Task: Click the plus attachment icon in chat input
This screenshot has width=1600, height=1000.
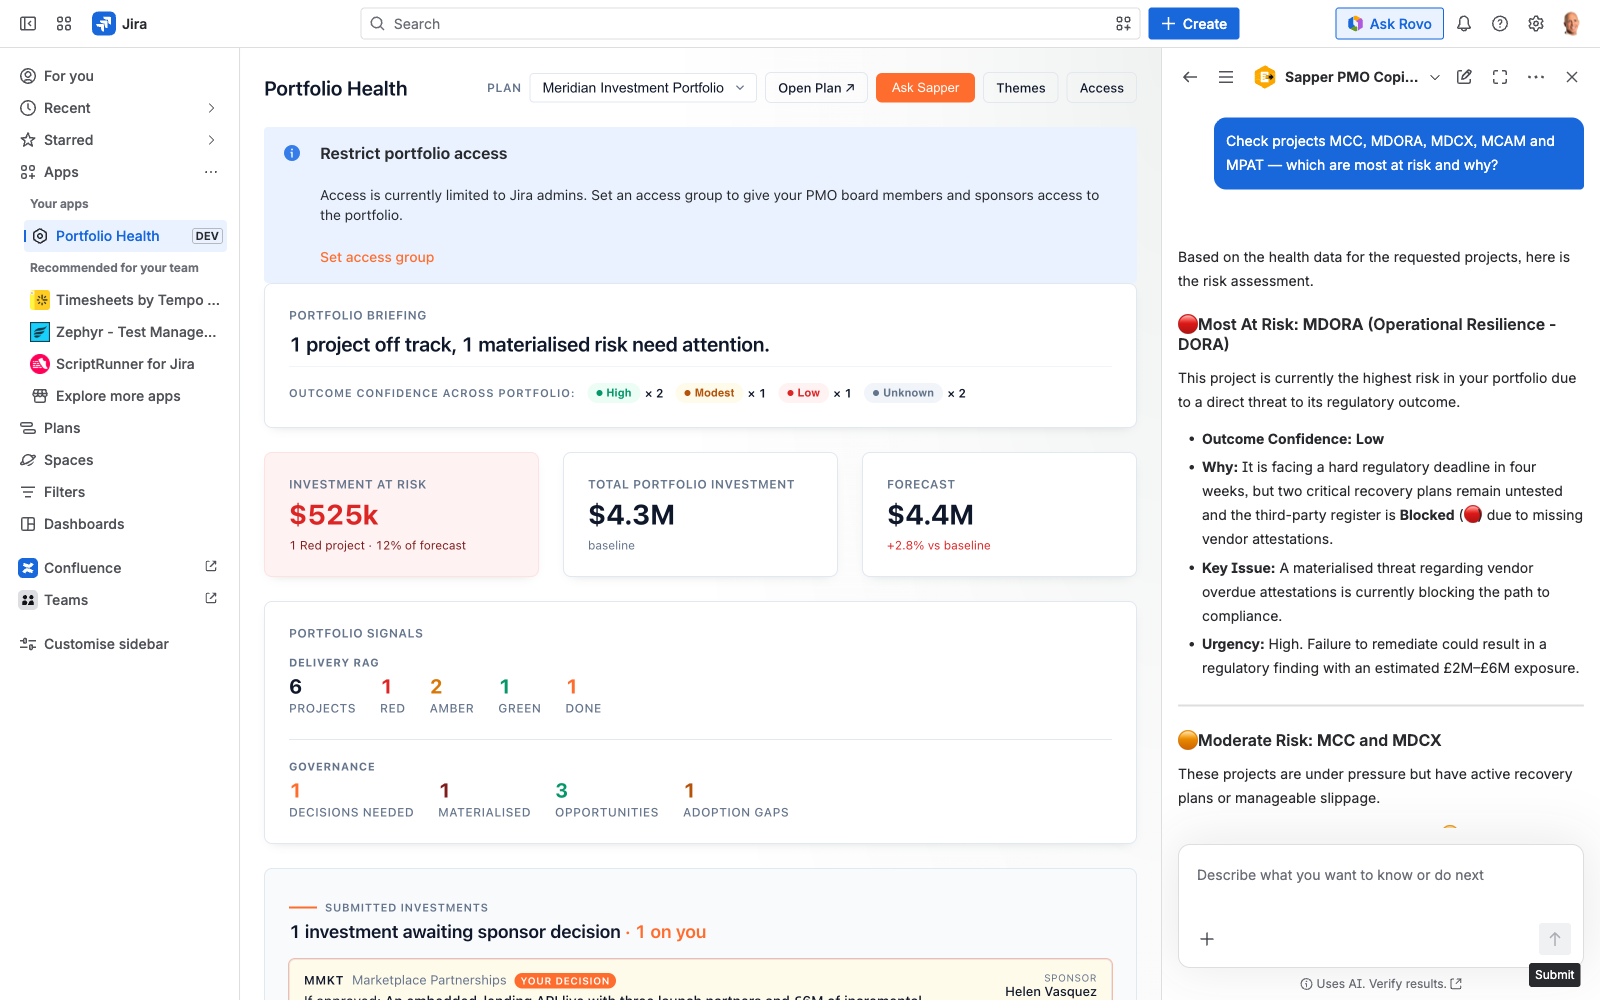Action: pos(1207,939)
